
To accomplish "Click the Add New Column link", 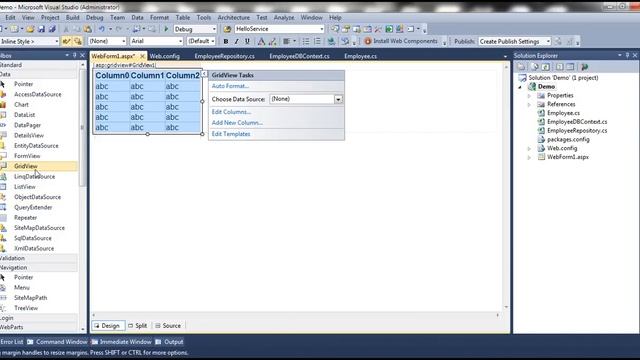I will click(x=237, y=122).
